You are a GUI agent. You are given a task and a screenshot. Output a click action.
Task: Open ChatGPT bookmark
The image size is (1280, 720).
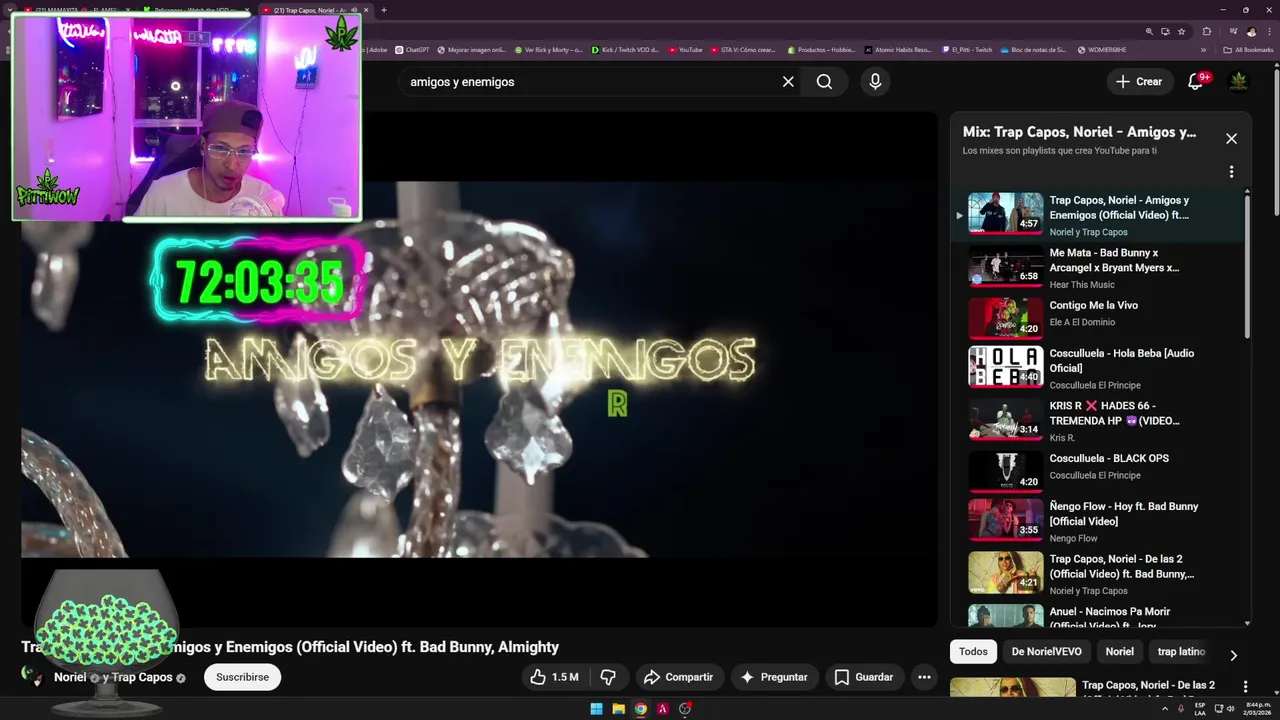pyautogui.click(x=412, y=49)
